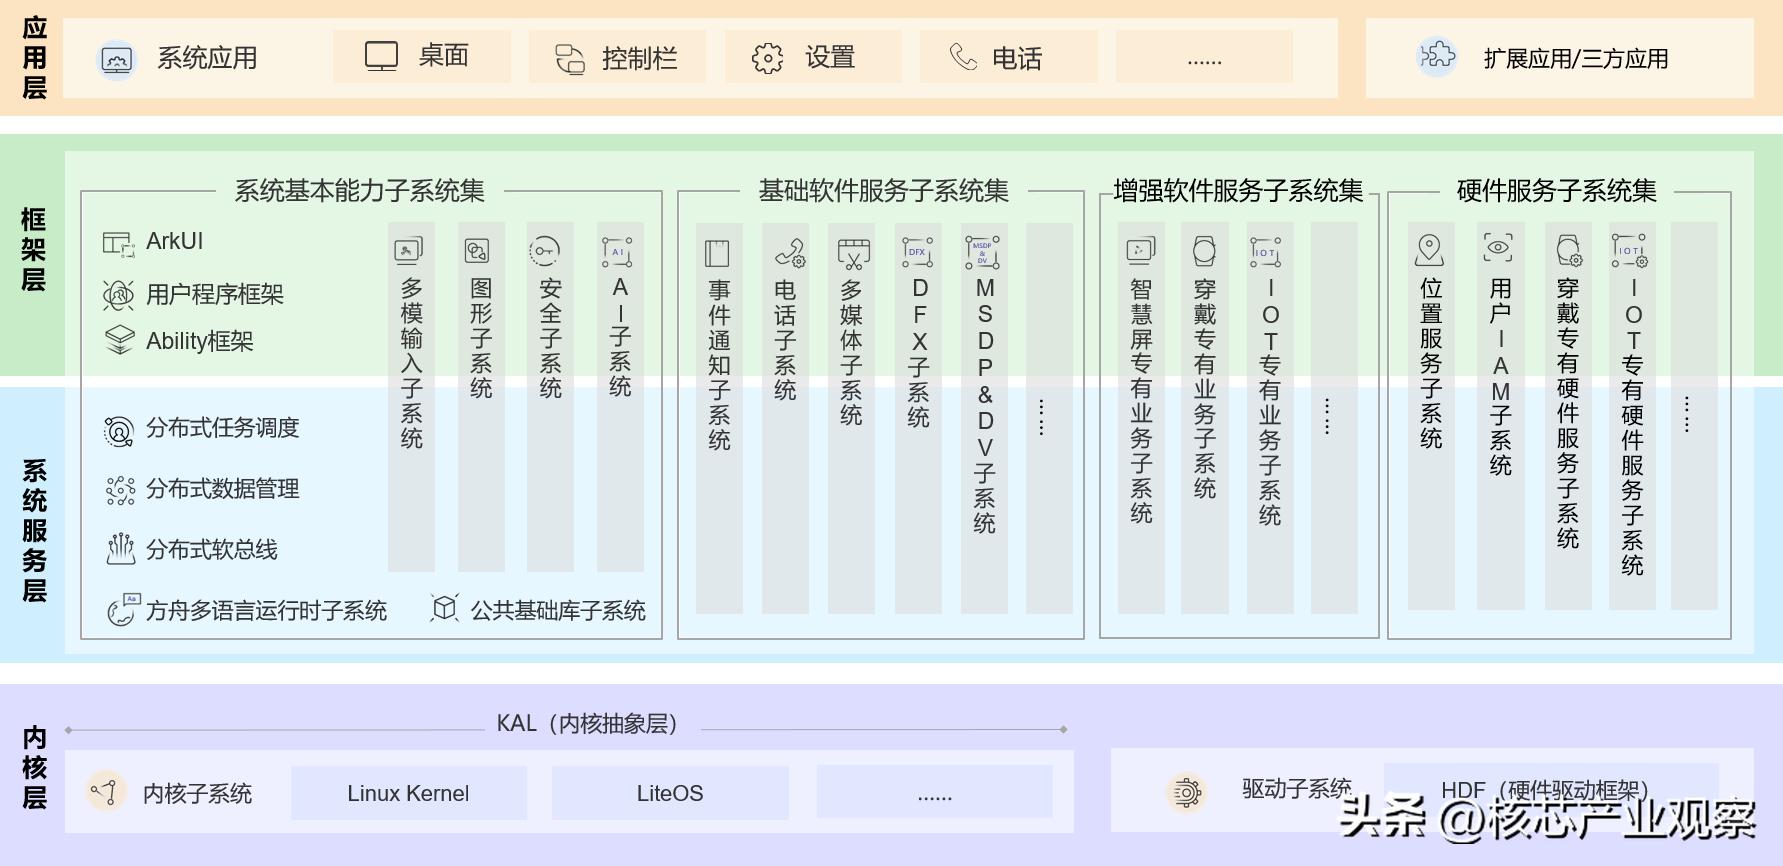1783x866 pixels.
Task: Click the 驱动子系统 text
Action: [1297, 789]
